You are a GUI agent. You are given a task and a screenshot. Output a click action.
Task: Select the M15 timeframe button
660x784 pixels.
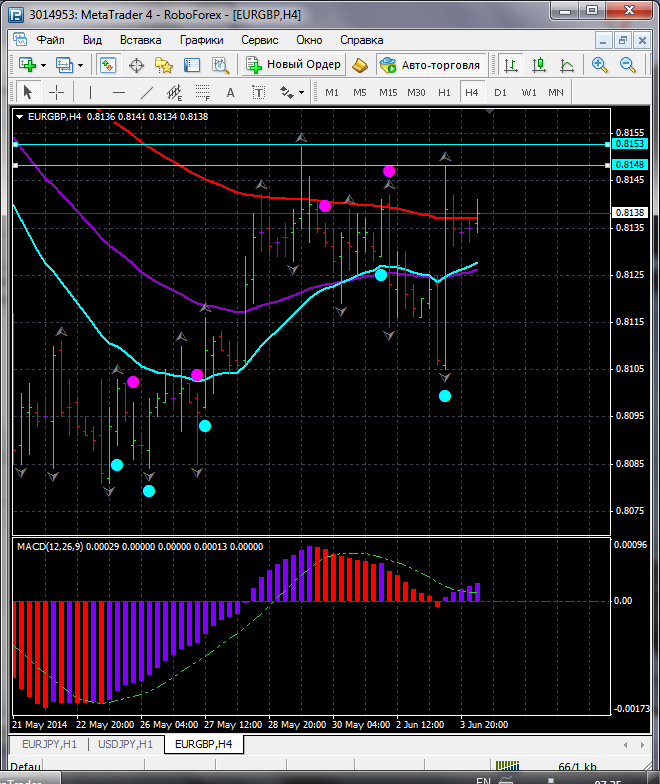click(388, 92)
